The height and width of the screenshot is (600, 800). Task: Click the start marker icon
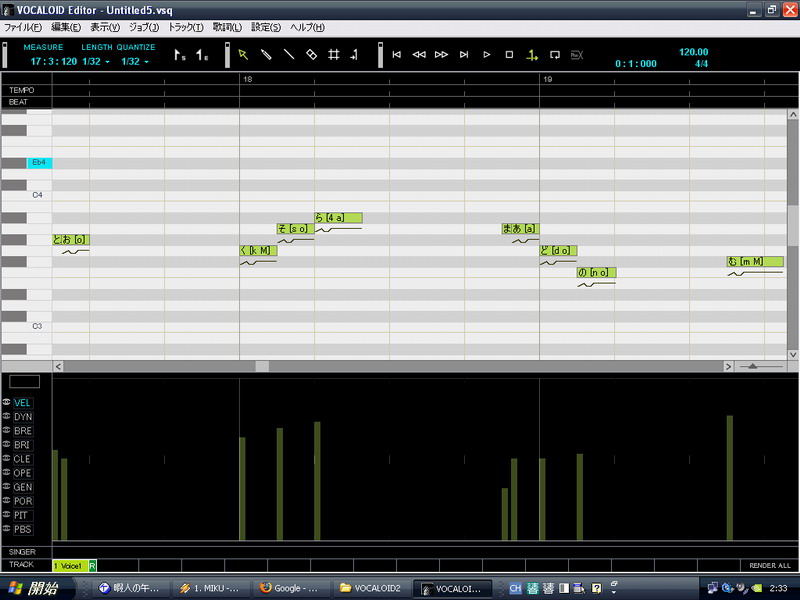[x=180, y=55]
